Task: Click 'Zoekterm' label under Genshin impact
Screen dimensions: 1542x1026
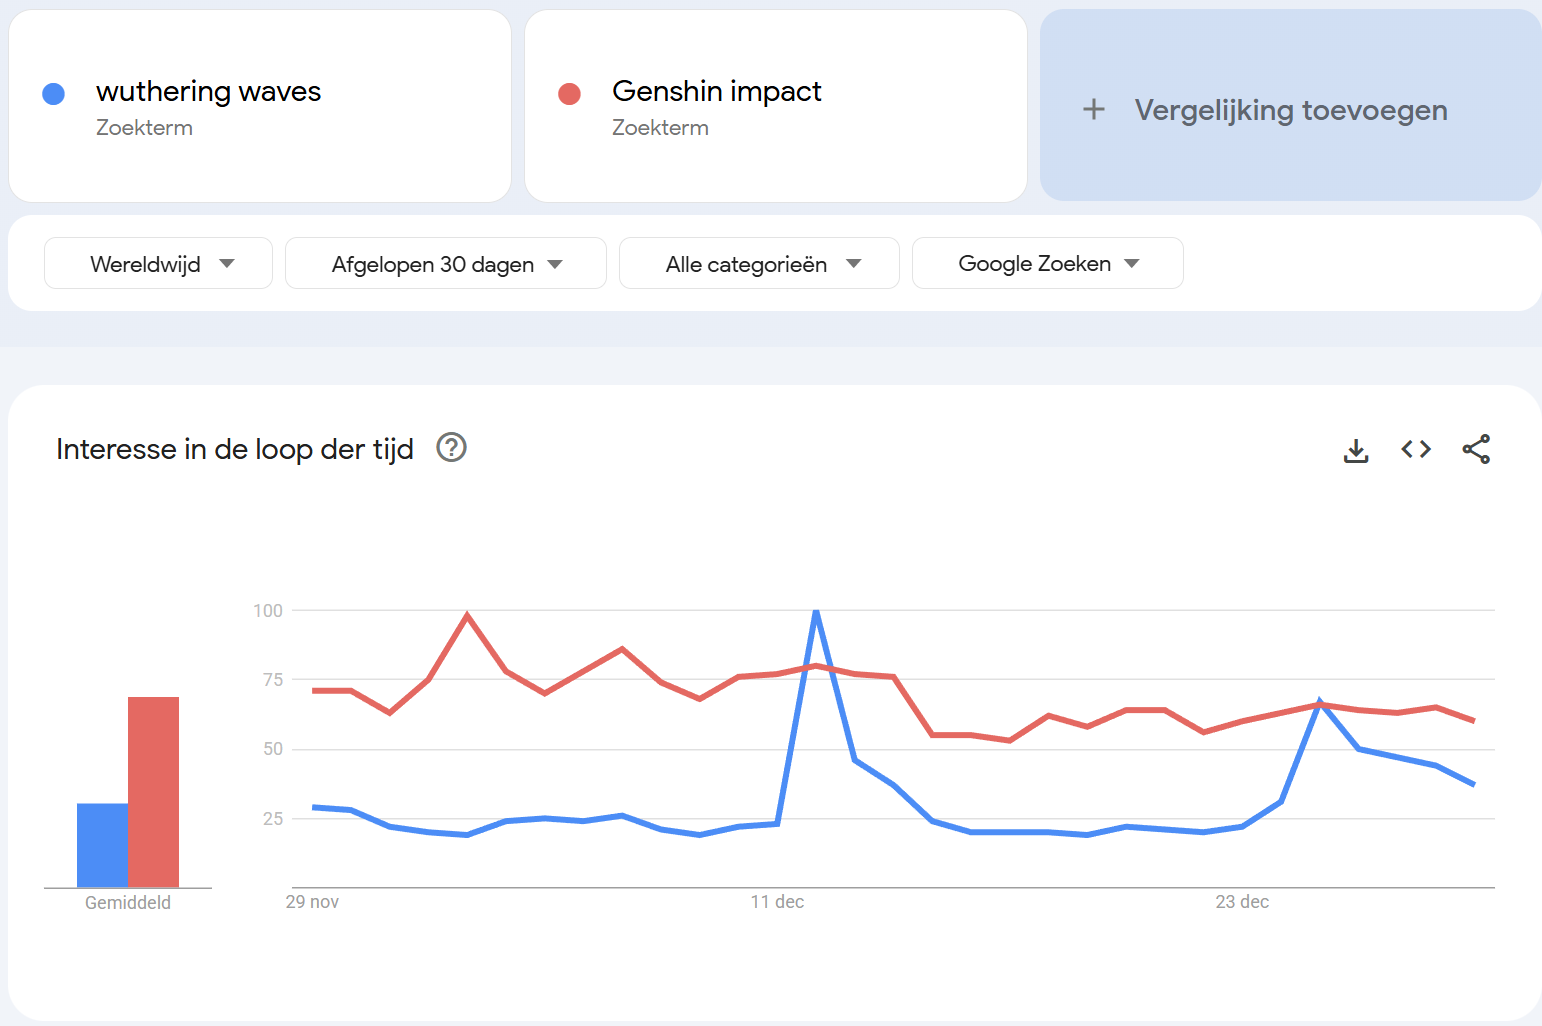Action: [x=660, y=128]
